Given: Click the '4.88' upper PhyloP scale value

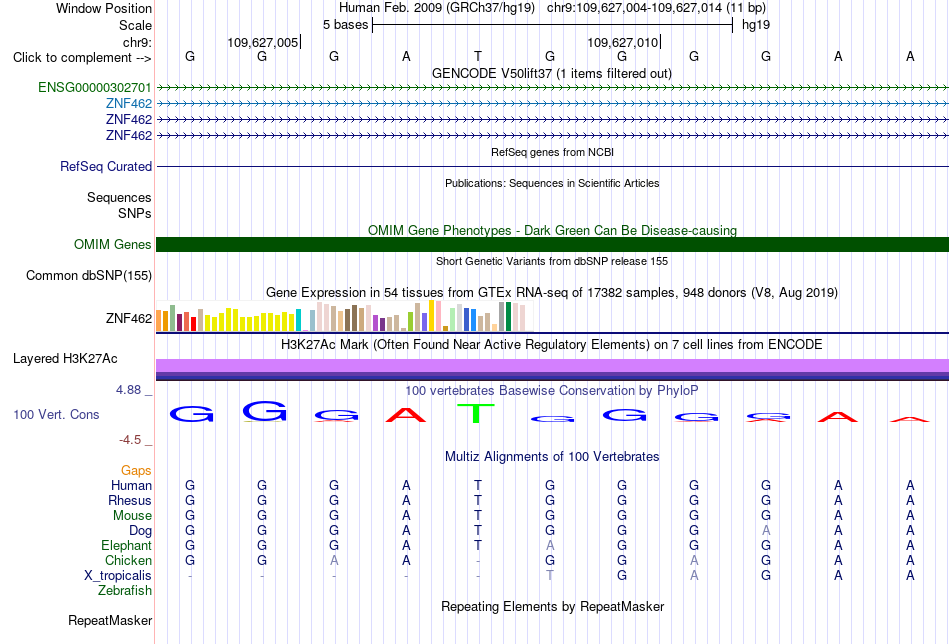Looking at the screenshot, I should [x=128, y=390].
